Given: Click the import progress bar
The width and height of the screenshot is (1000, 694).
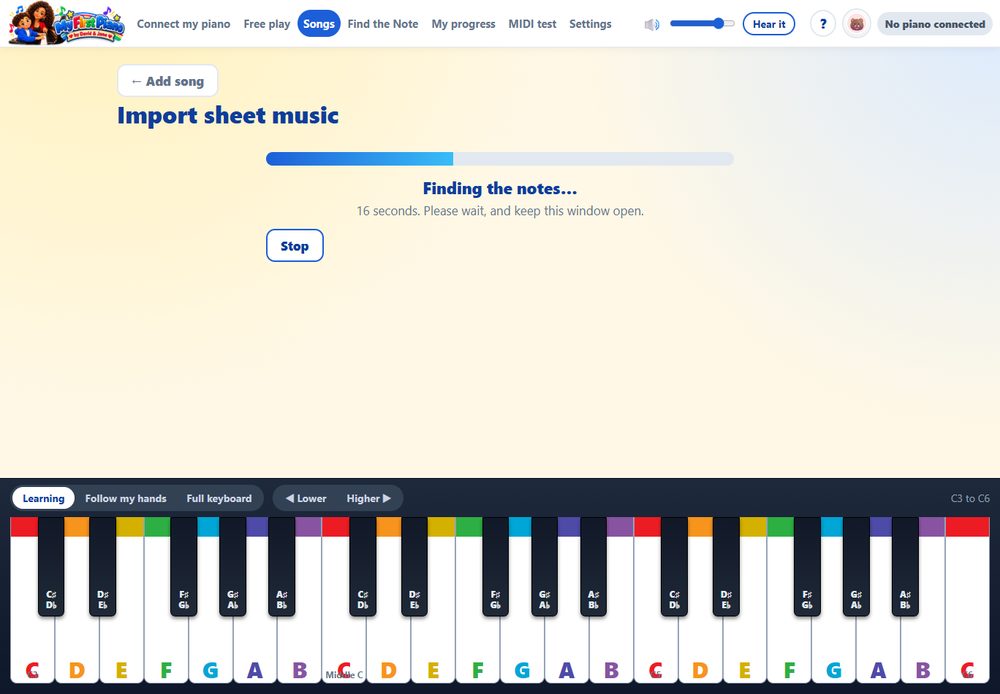Looking at the screenshot, I should (x=499, y=159).
